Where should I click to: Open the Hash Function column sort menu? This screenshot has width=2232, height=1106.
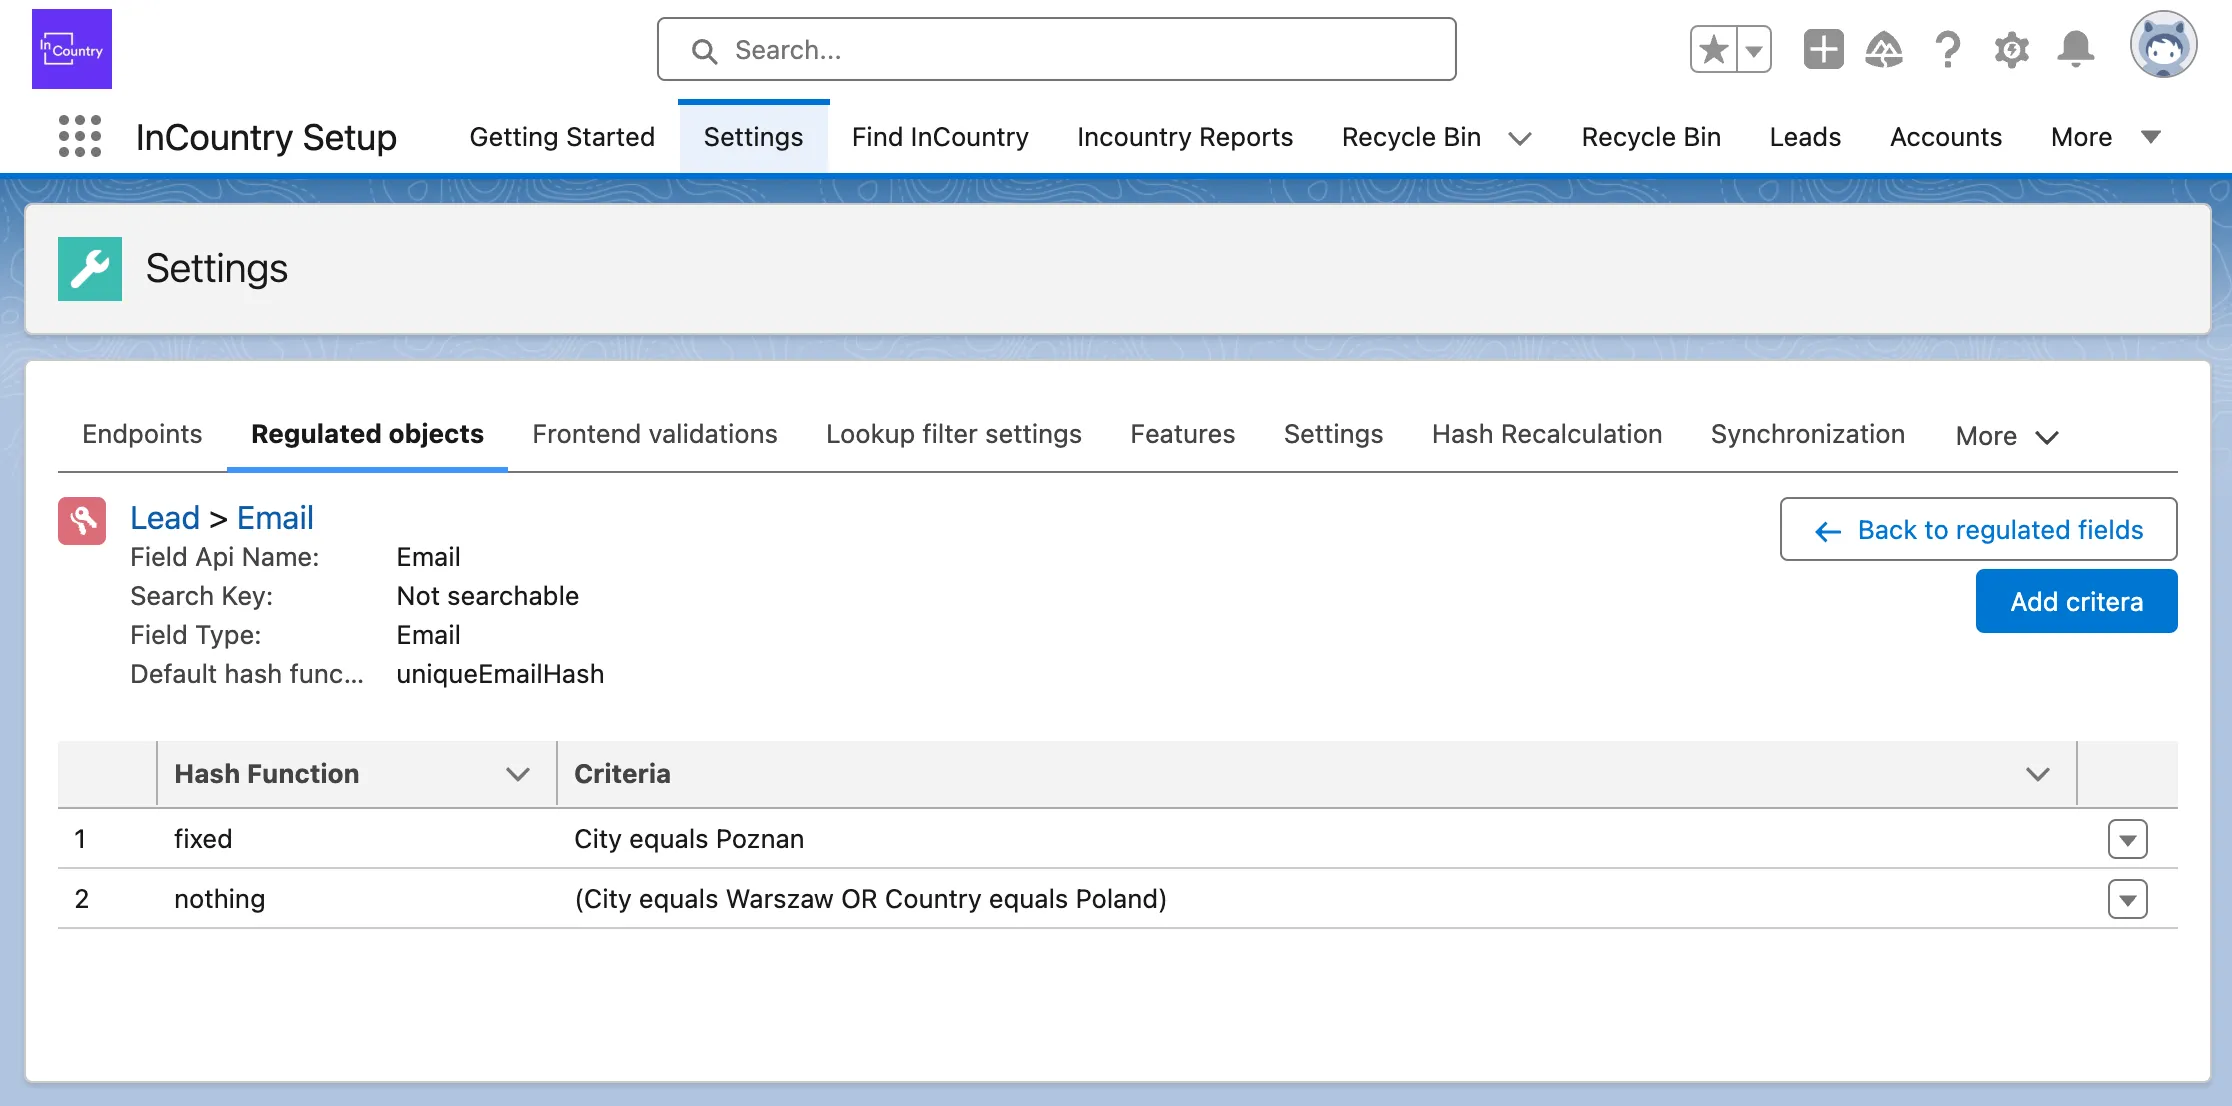517,774
